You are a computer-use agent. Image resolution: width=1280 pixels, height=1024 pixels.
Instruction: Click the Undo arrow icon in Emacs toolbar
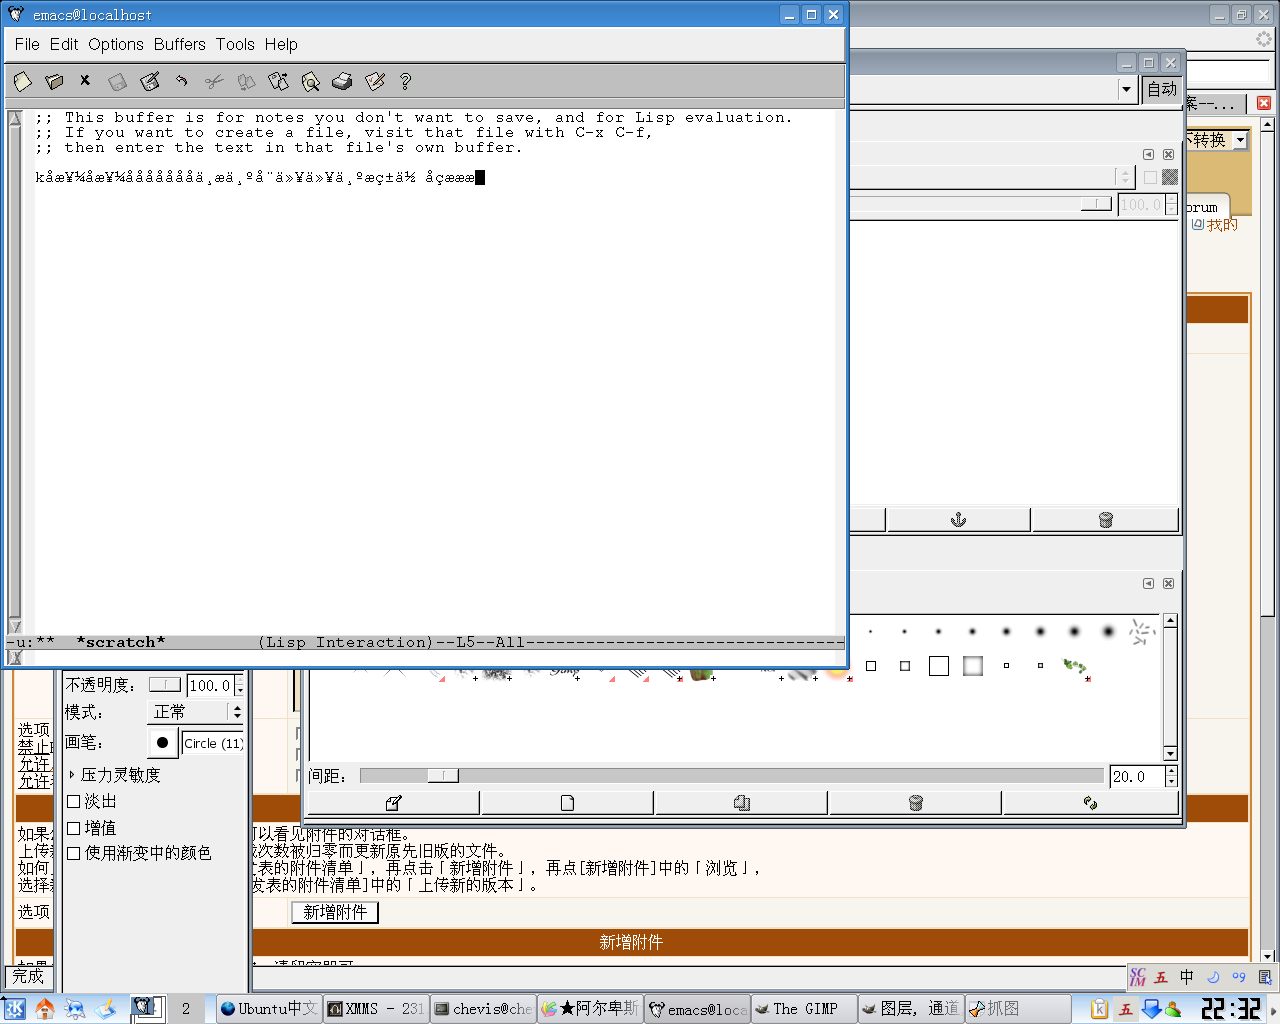182,81
